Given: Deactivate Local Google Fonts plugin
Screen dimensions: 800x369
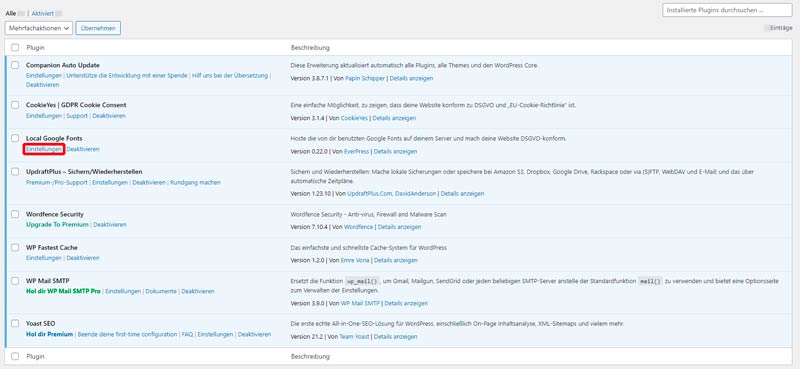Looking at the screenshot, I should tap(83, 149).
